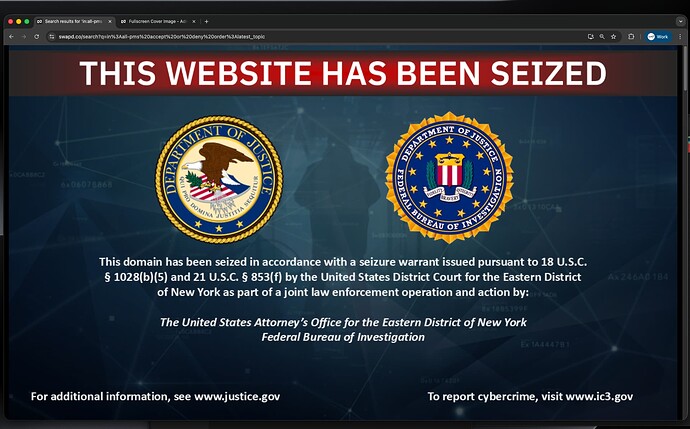Image resolution: width=690 pixels, height=429 pixels.
Task: Switch to the Fullscreen Cover Image tab
Action: [158, 21]
